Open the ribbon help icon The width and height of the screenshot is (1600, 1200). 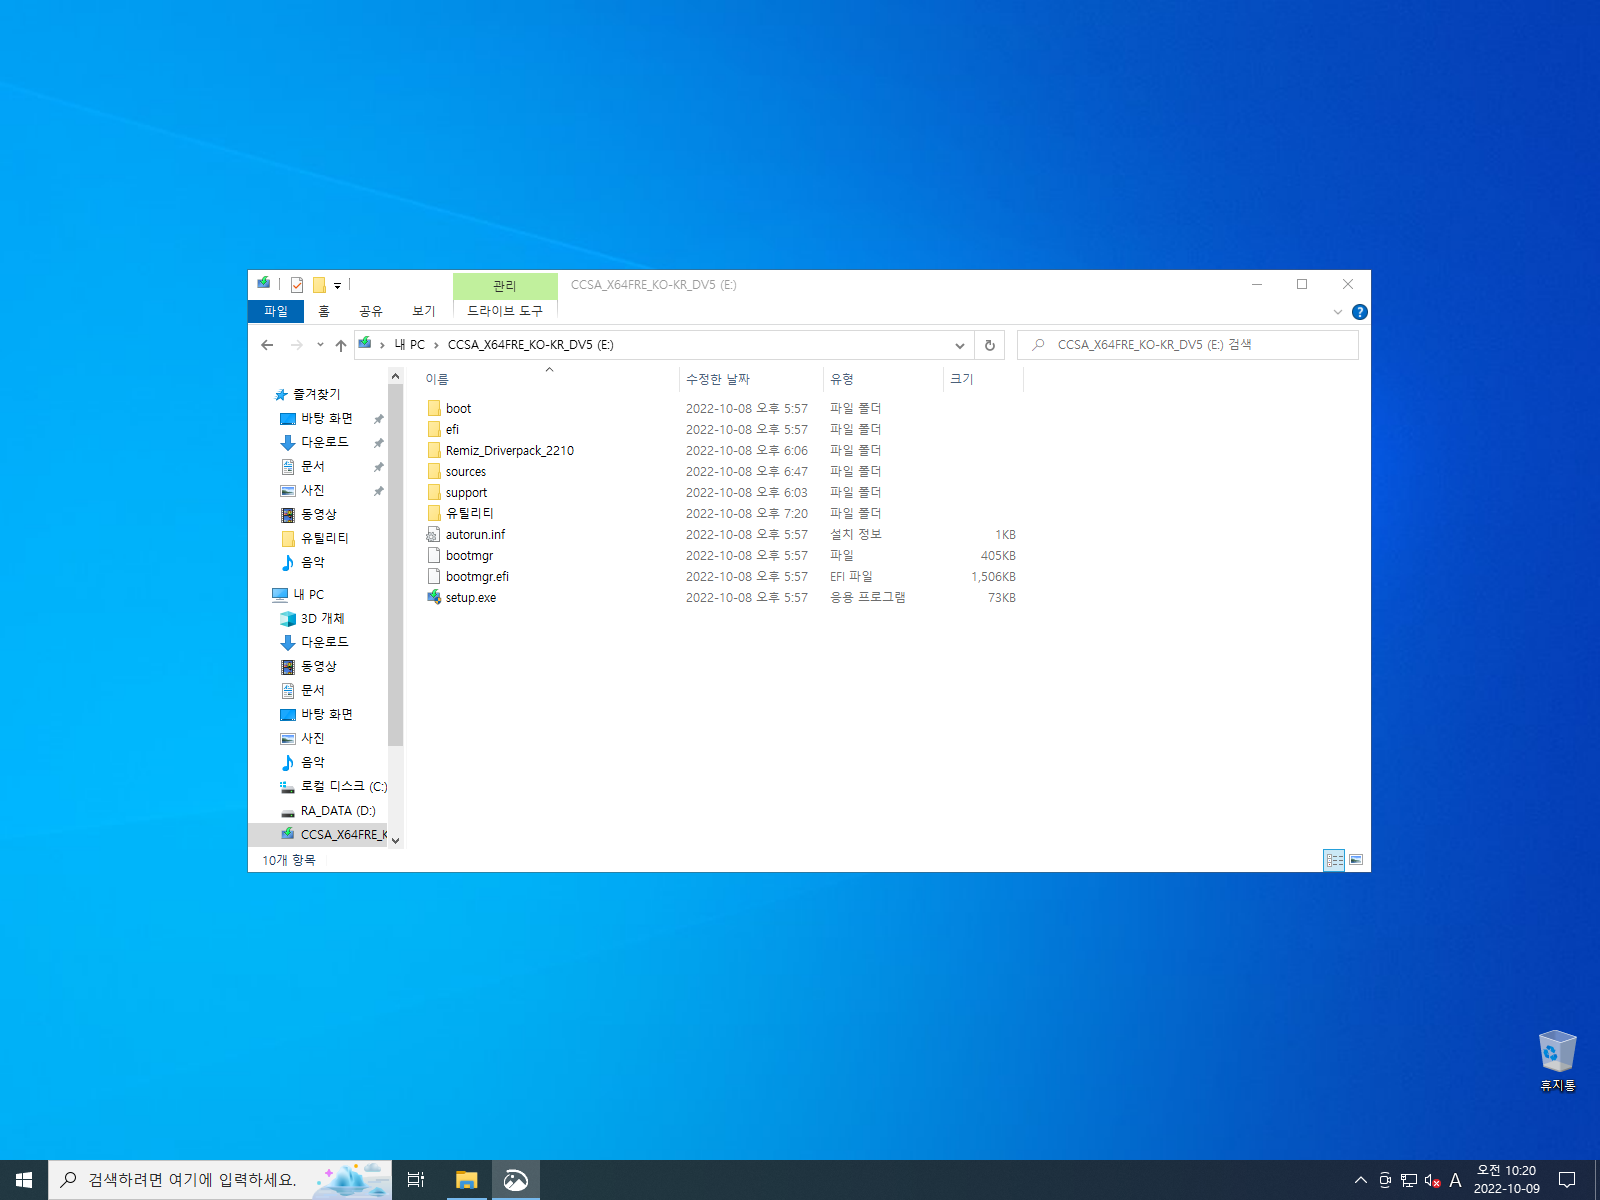[1360, 312]
